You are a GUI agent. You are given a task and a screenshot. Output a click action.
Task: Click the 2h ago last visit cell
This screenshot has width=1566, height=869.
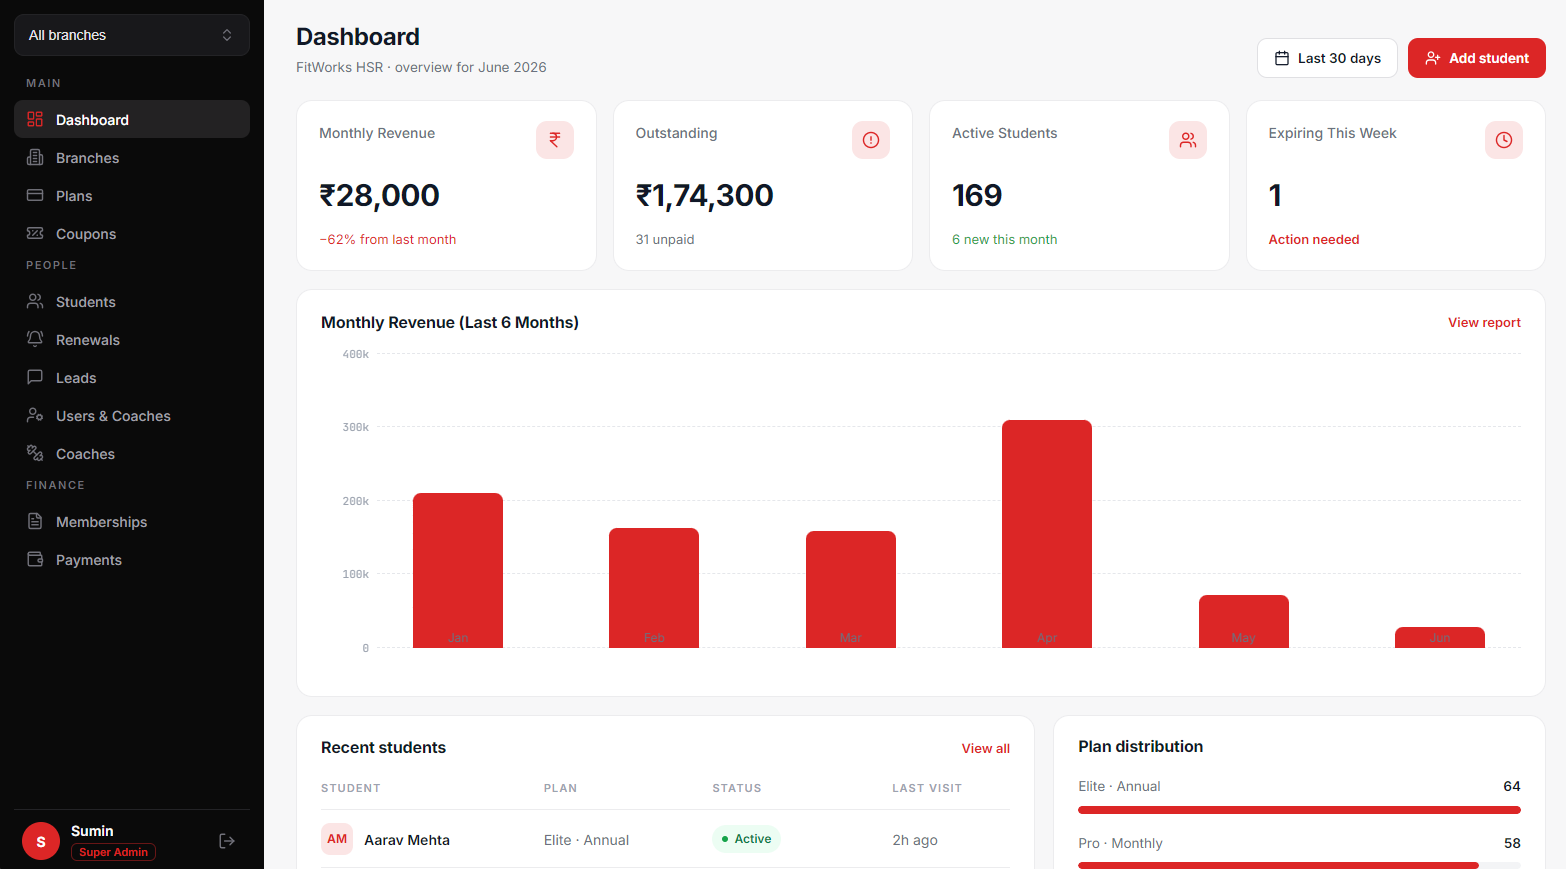pyautogui.click(x=915, y=840)
